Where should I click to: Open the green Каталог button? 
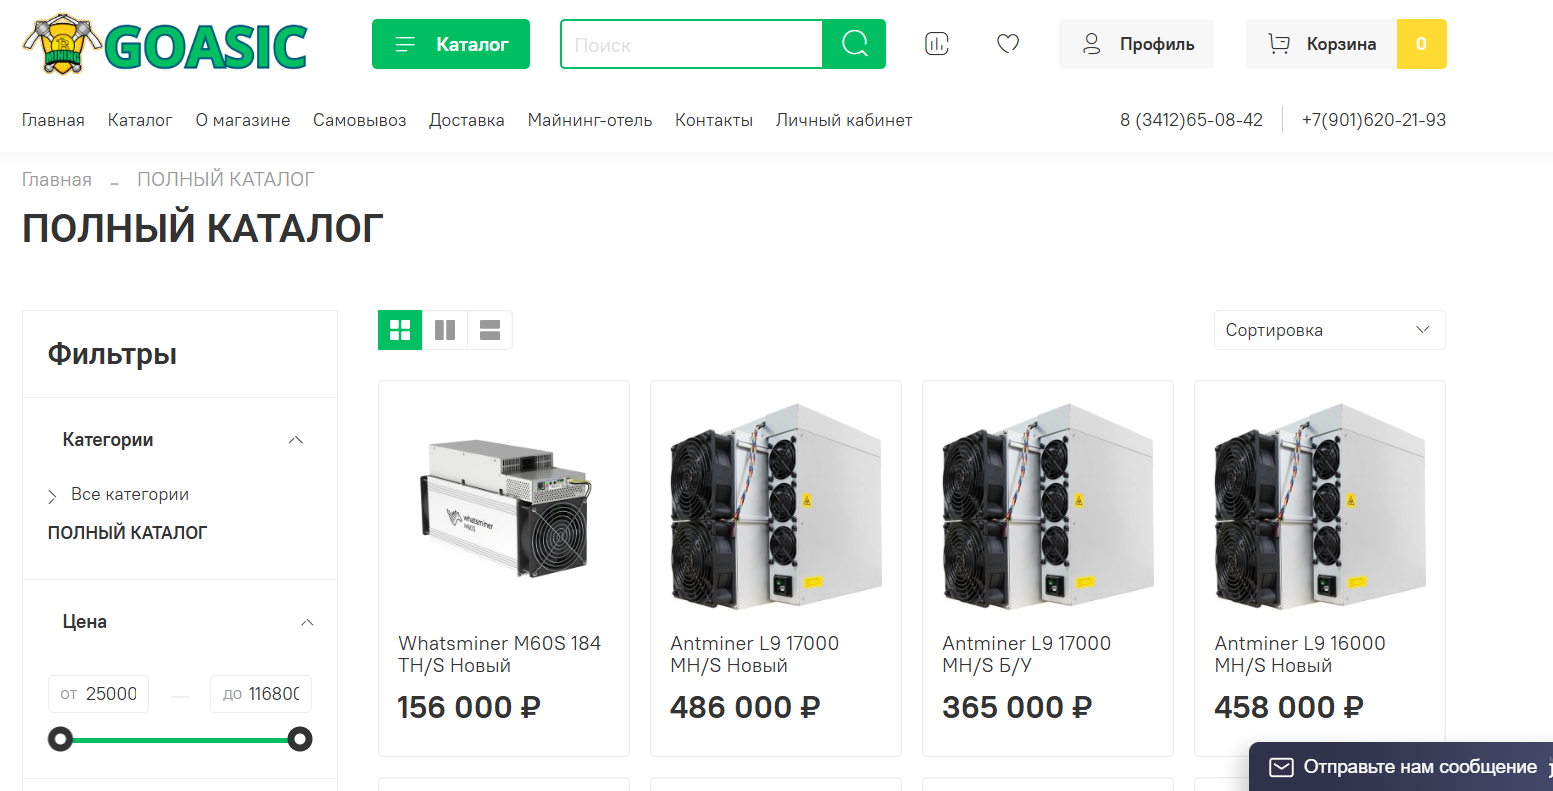451,44
